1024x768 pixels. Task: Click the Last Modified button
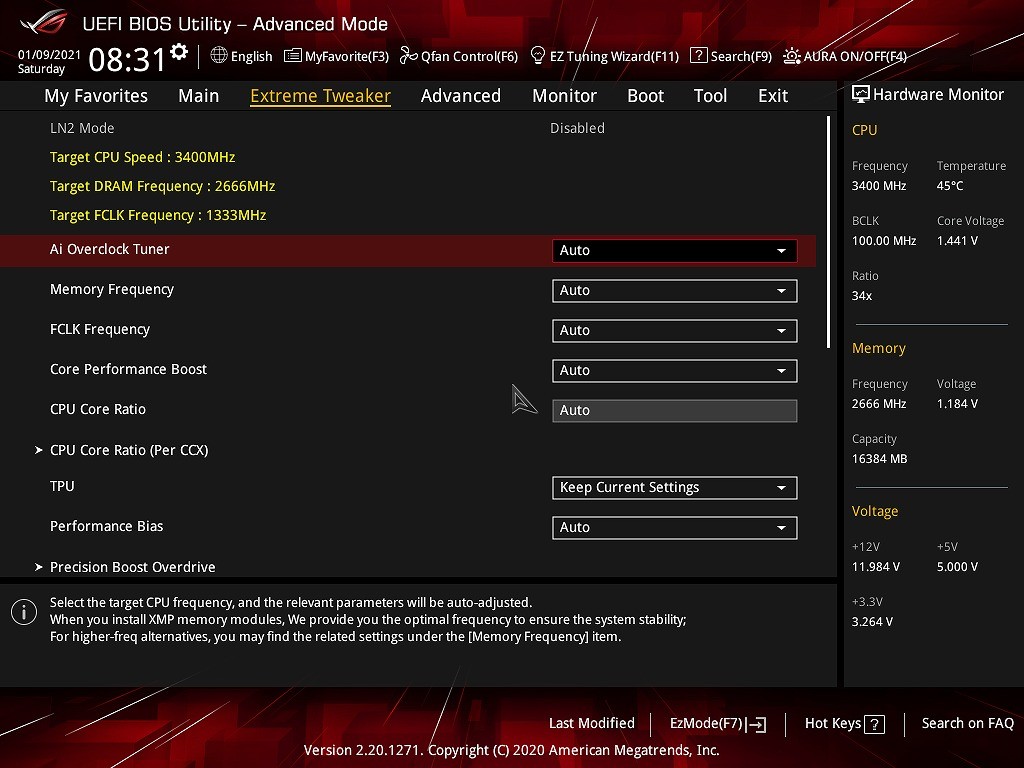591,724
